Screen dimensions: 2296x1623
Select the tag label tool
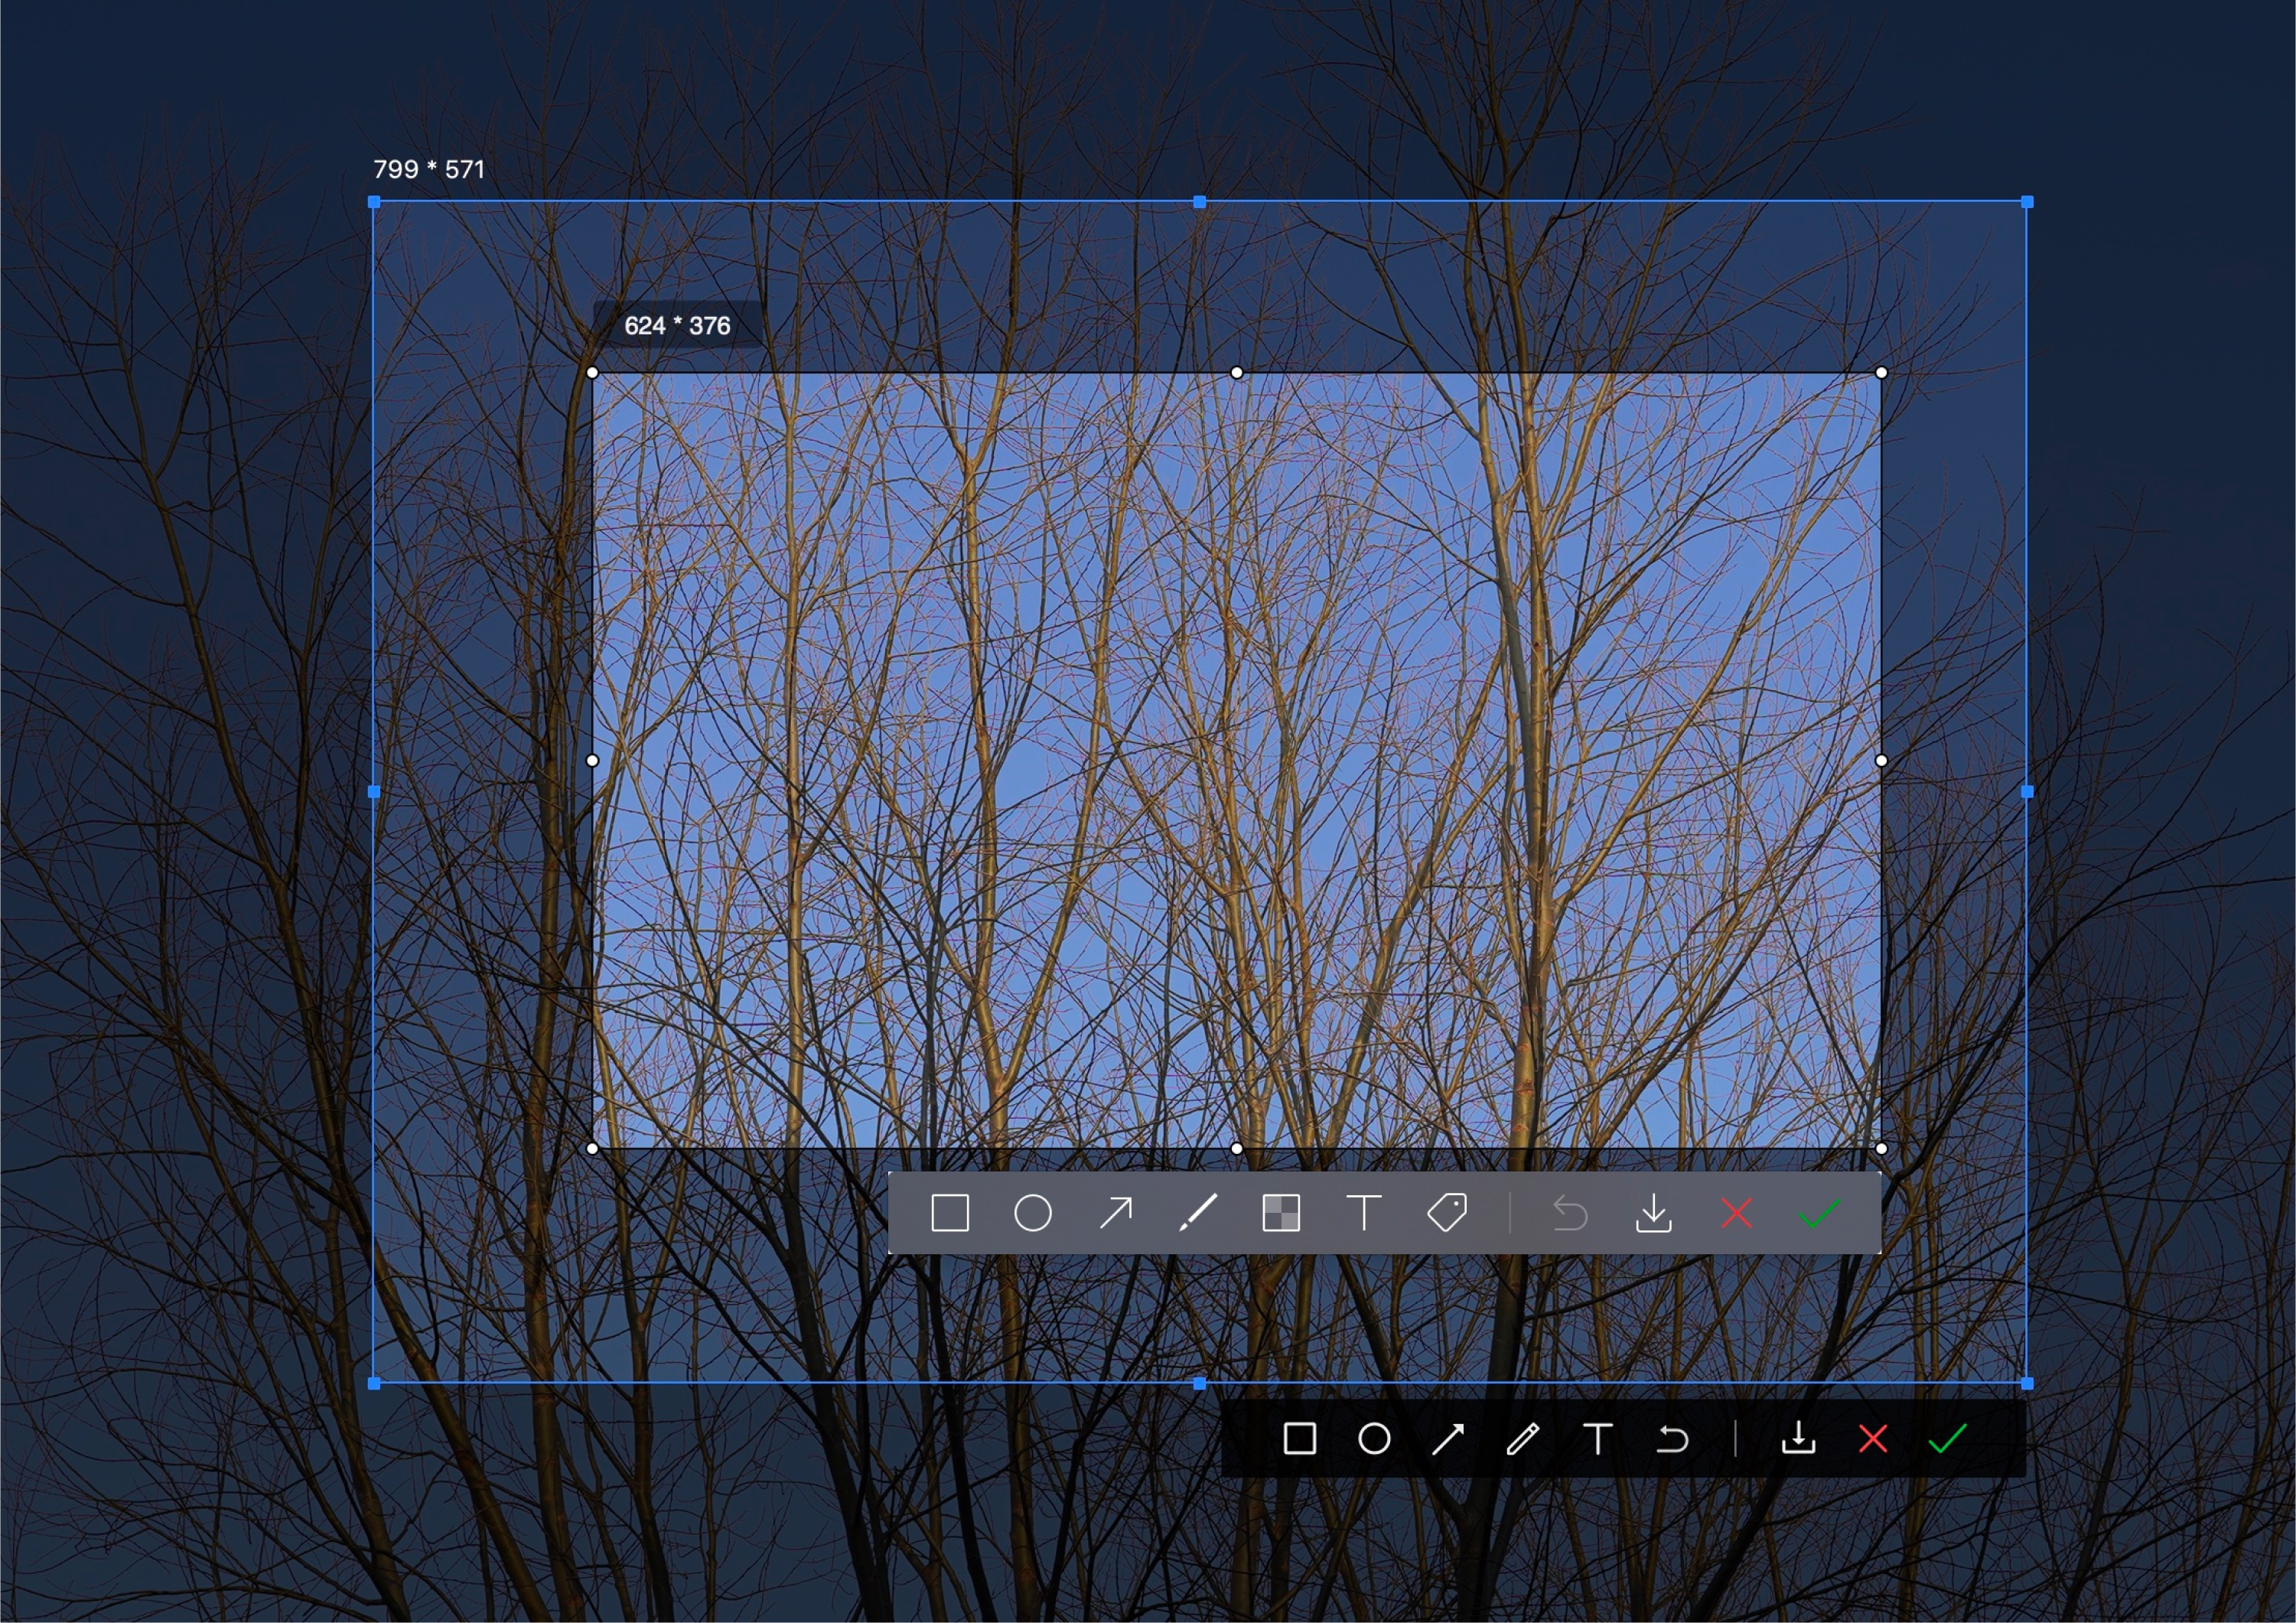click(x=1447, y=1213)
